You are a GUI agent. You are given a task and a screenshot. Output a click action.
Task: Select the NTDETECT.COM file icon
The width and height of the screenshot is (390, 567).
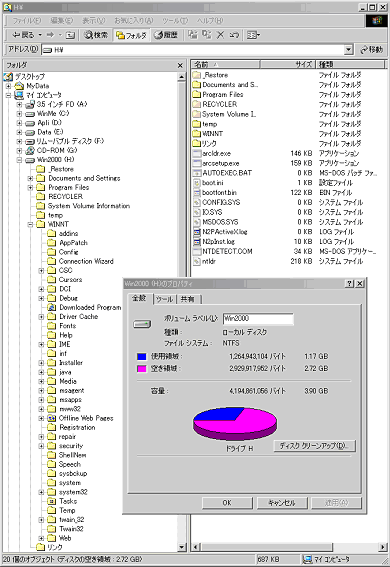tap(197, 251)
